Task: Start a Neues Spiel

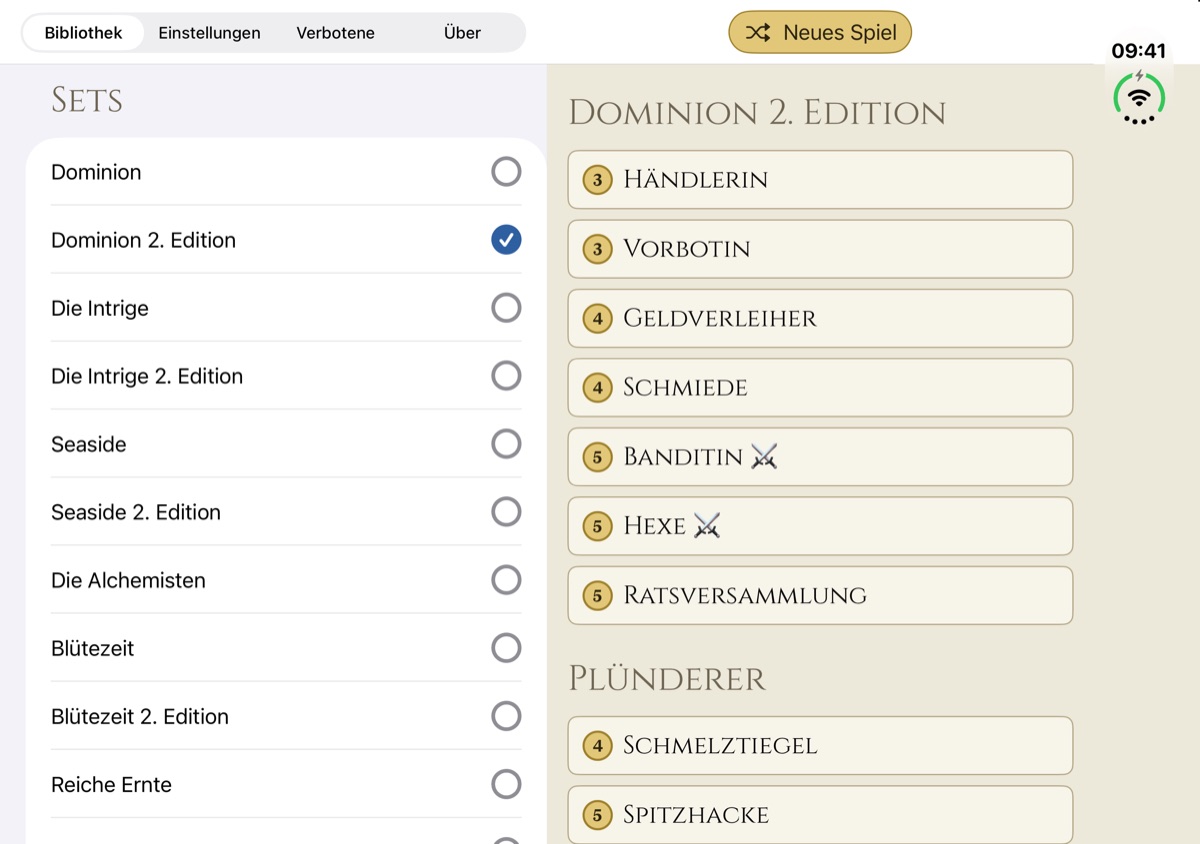Action: pyautogui.click(x=820, y=32)
